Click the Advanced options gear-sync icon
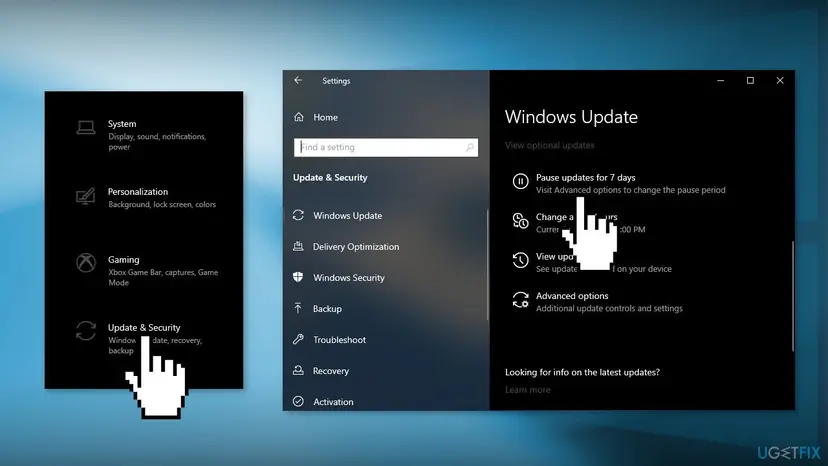 520,300
